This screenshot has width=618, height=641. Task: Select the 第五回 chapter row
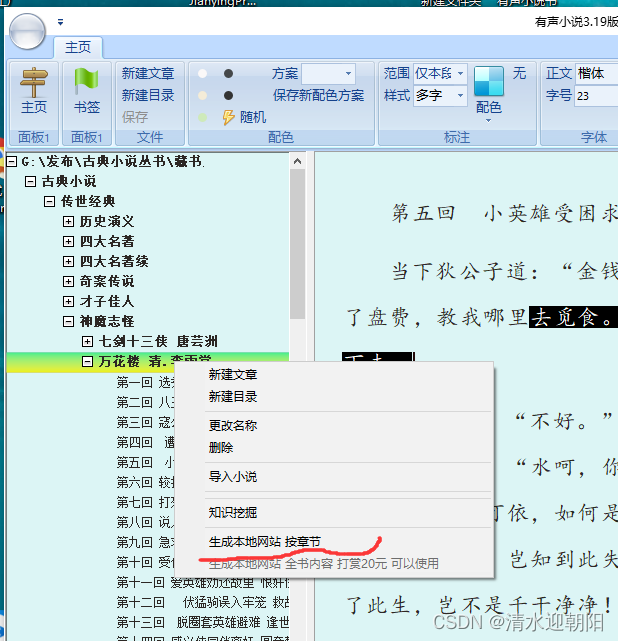point(145,462)
